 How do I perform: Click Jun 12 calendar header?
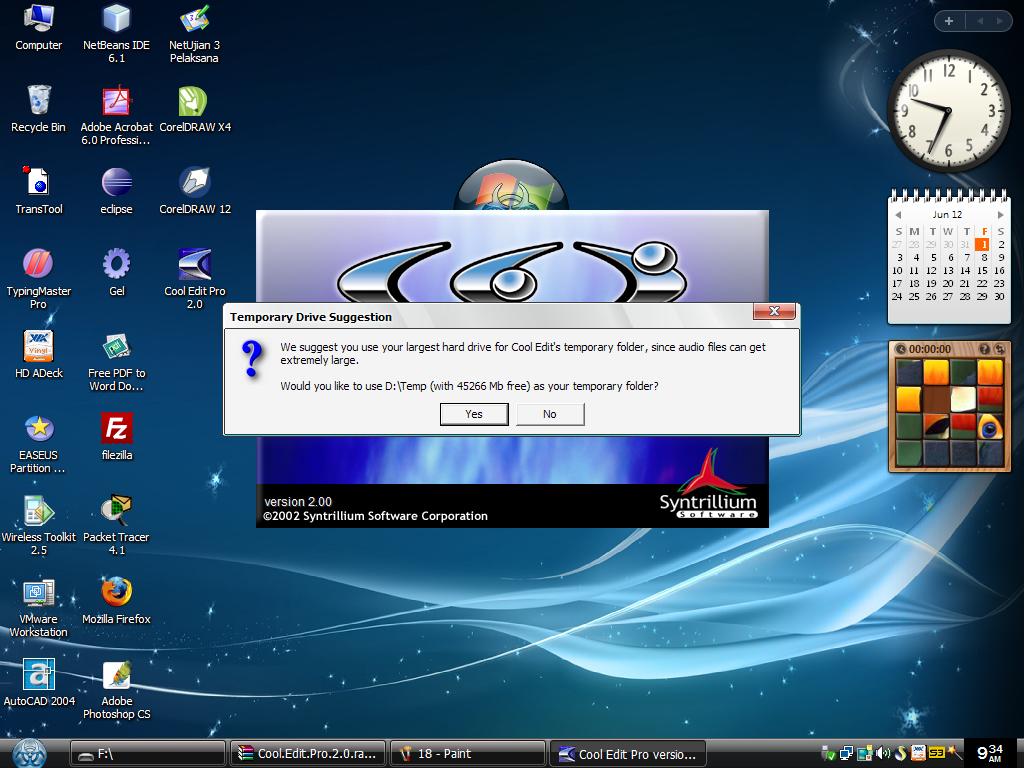tap(948, 215)
